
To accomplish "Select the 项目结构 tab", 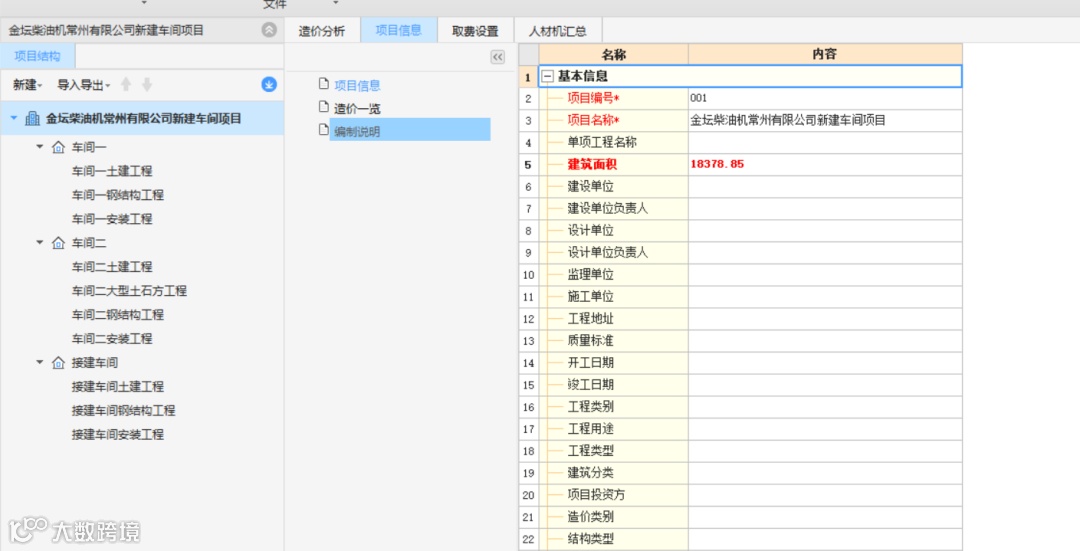I will [38, 56].
